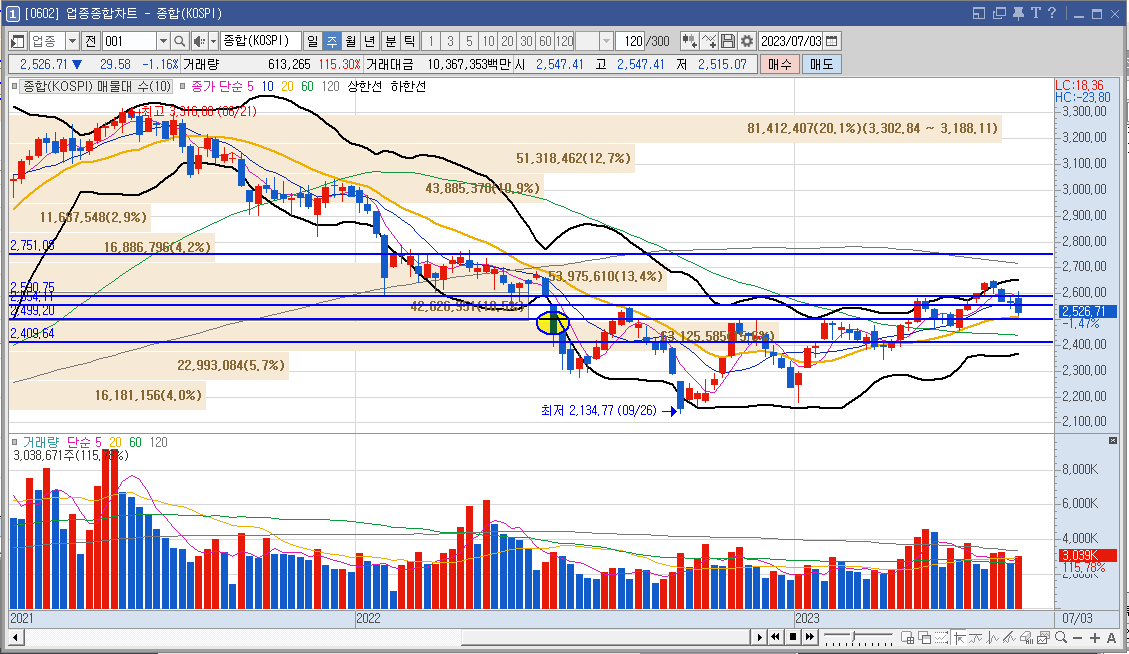This screenshot has height=654, width=1129.
Task: Click the 매수 buy button
Action: point(779,64)
